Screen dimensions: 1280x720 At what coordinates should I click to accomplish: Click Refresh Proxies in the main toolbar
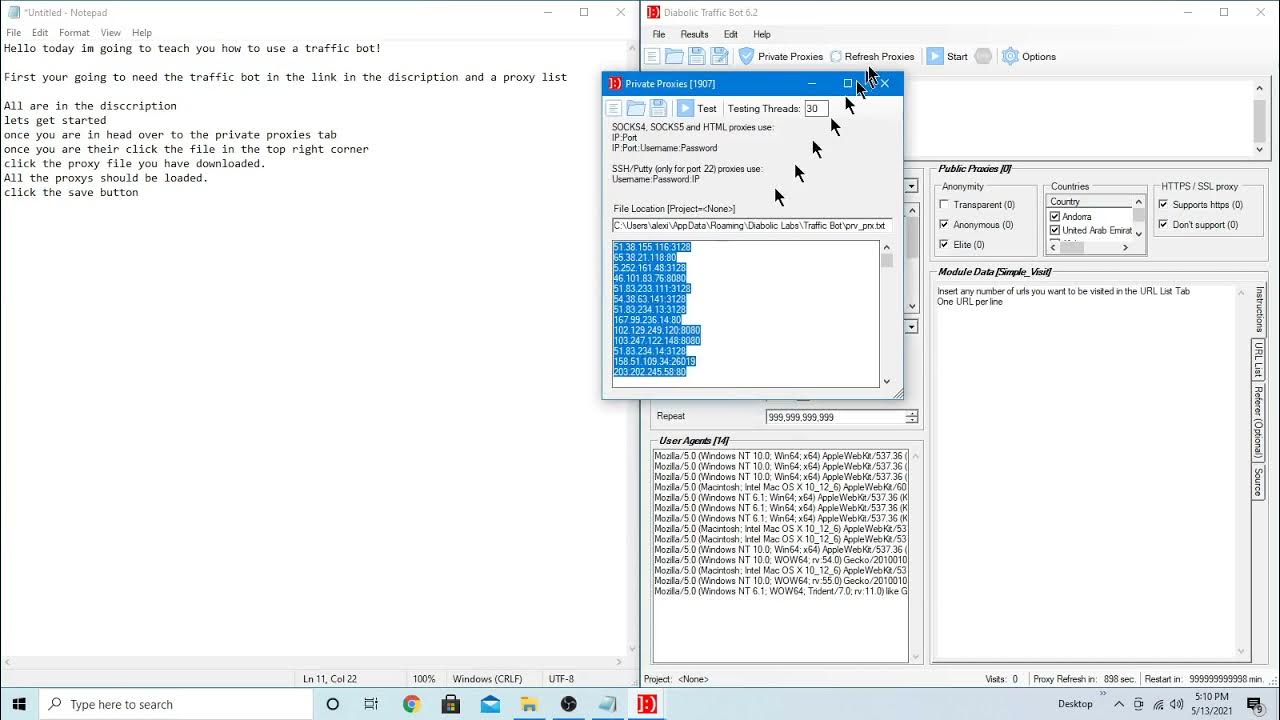pyautogui.click(x=872, y=57)
